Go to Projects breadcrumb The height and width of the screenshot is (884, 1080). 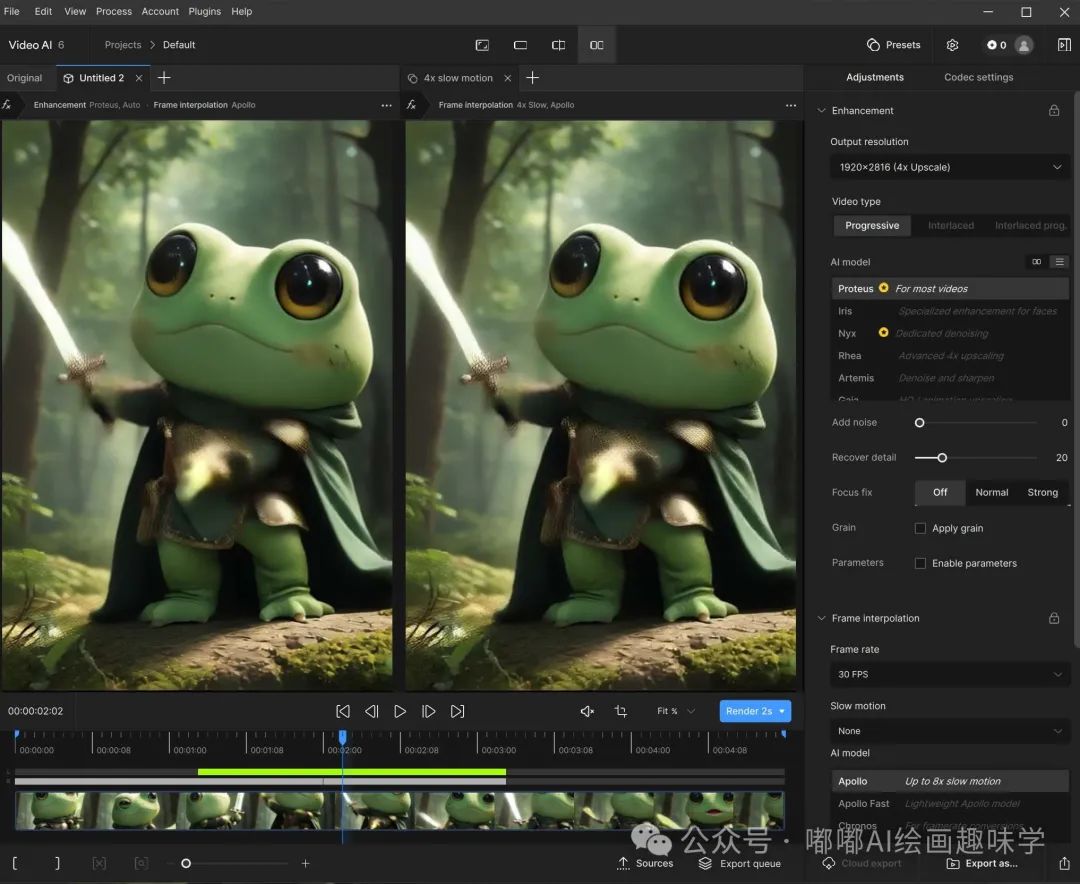(x=123, y=45)
